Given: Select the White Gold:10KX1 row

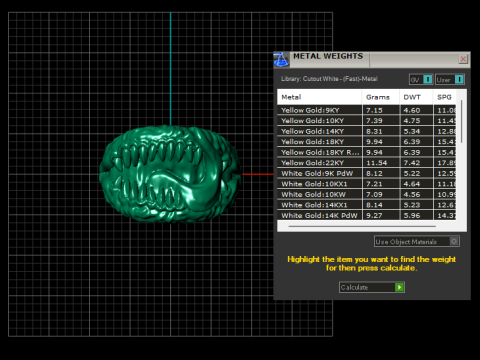Looking at the screenshot, I should click(x=367, y=184).
